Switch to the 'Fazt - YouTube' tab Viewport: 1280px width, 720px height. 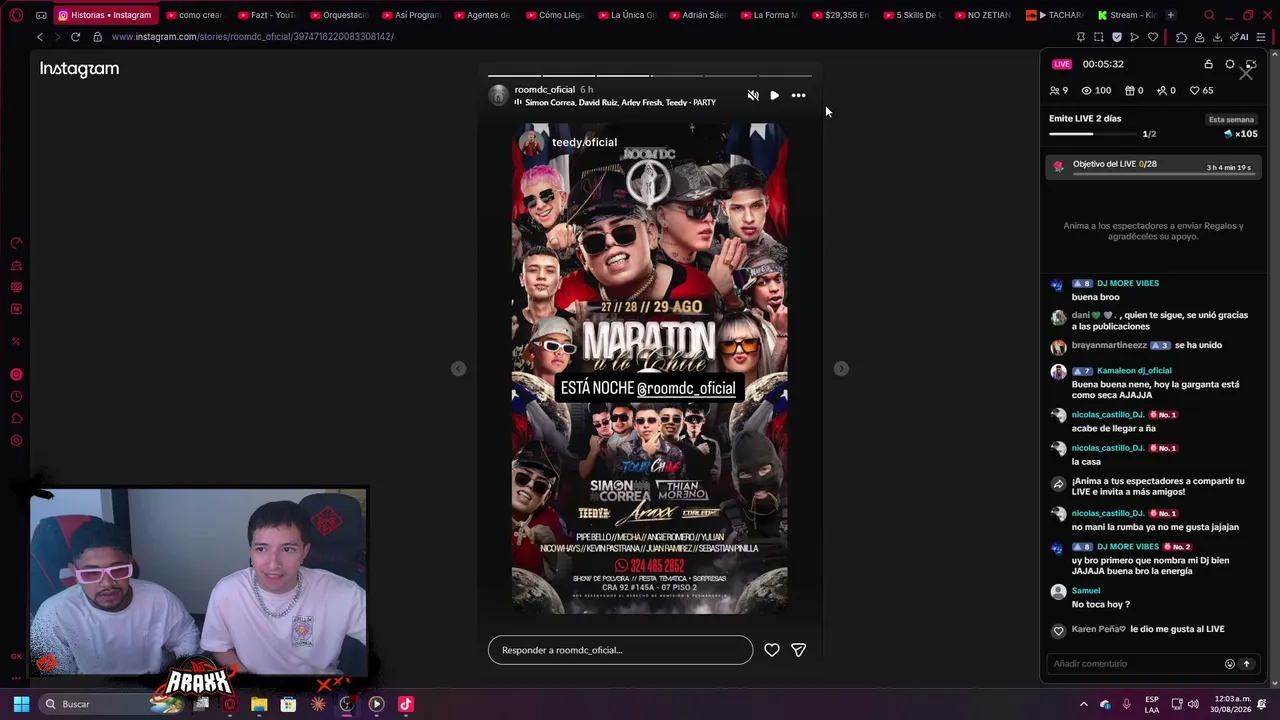click(x=267, y=15)
